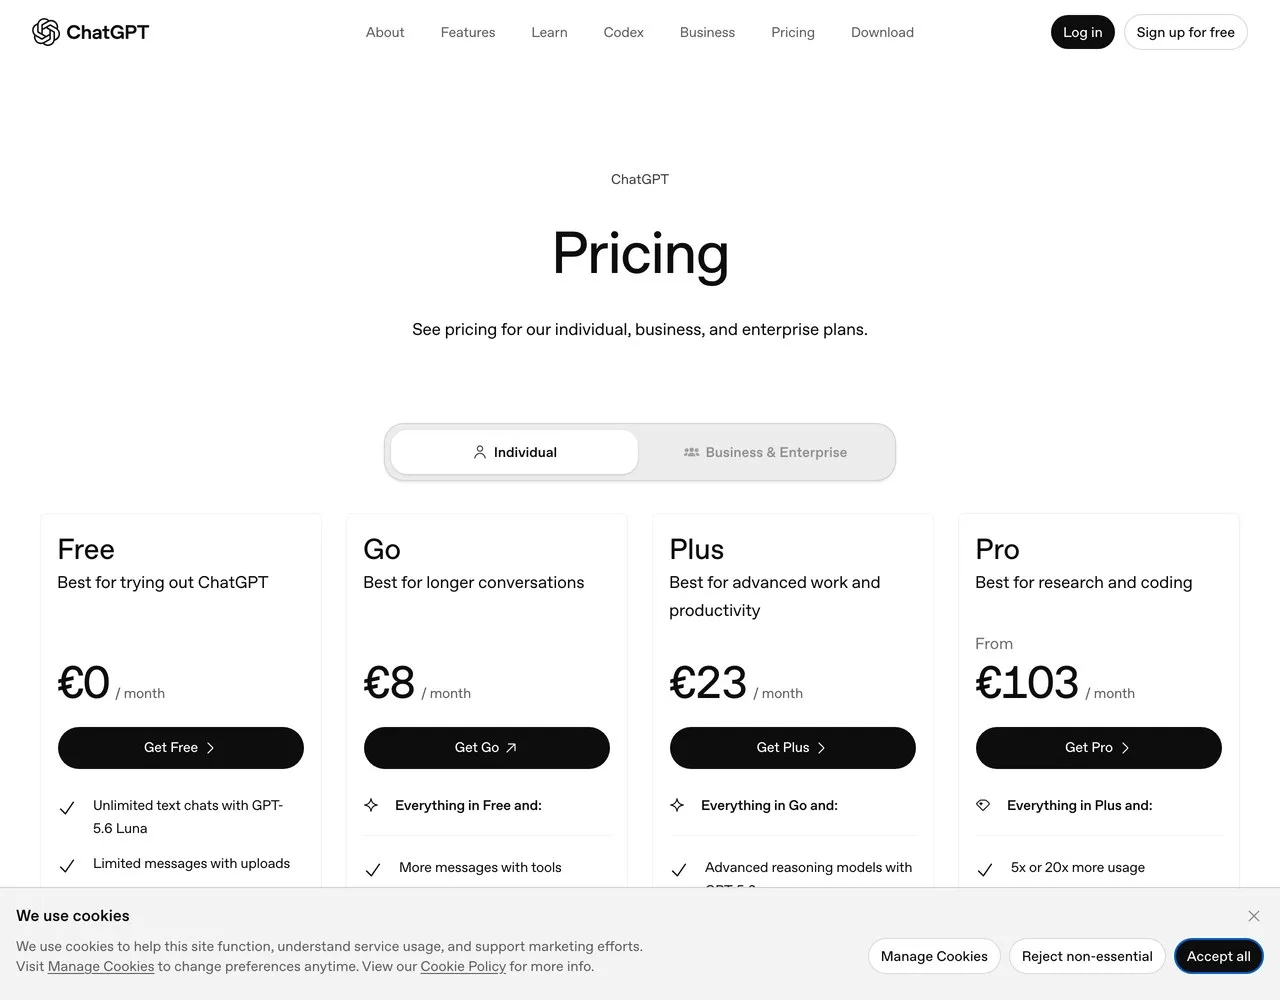Viewport: 1280px width, 1000px height.
Task: Click the Get Plus button
Action: point(793,748)
